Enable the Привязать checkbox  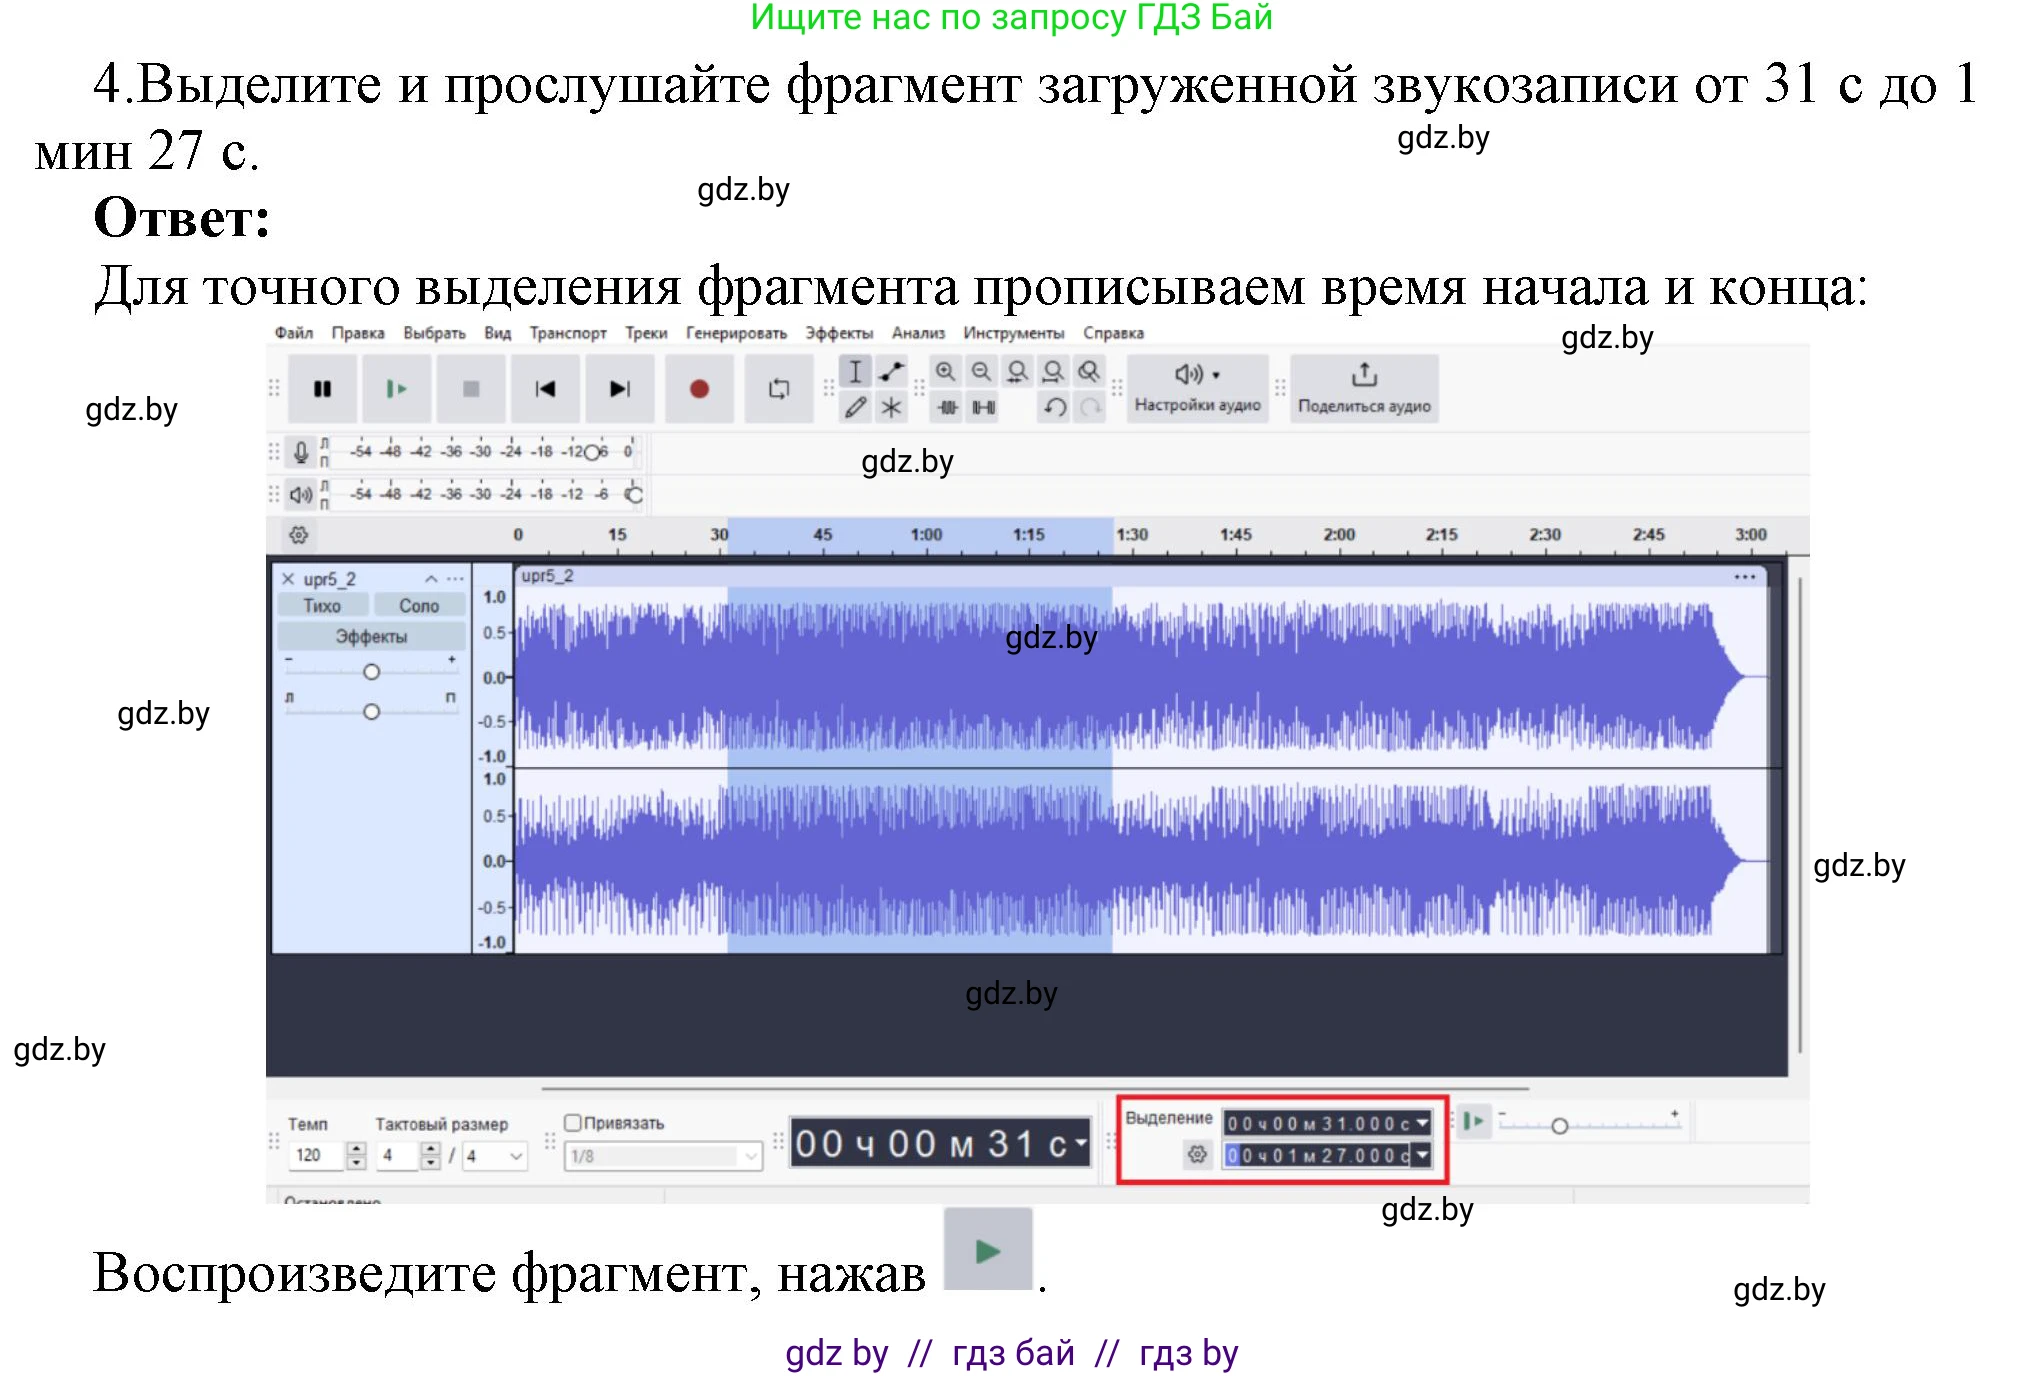tap(573, 1123)
